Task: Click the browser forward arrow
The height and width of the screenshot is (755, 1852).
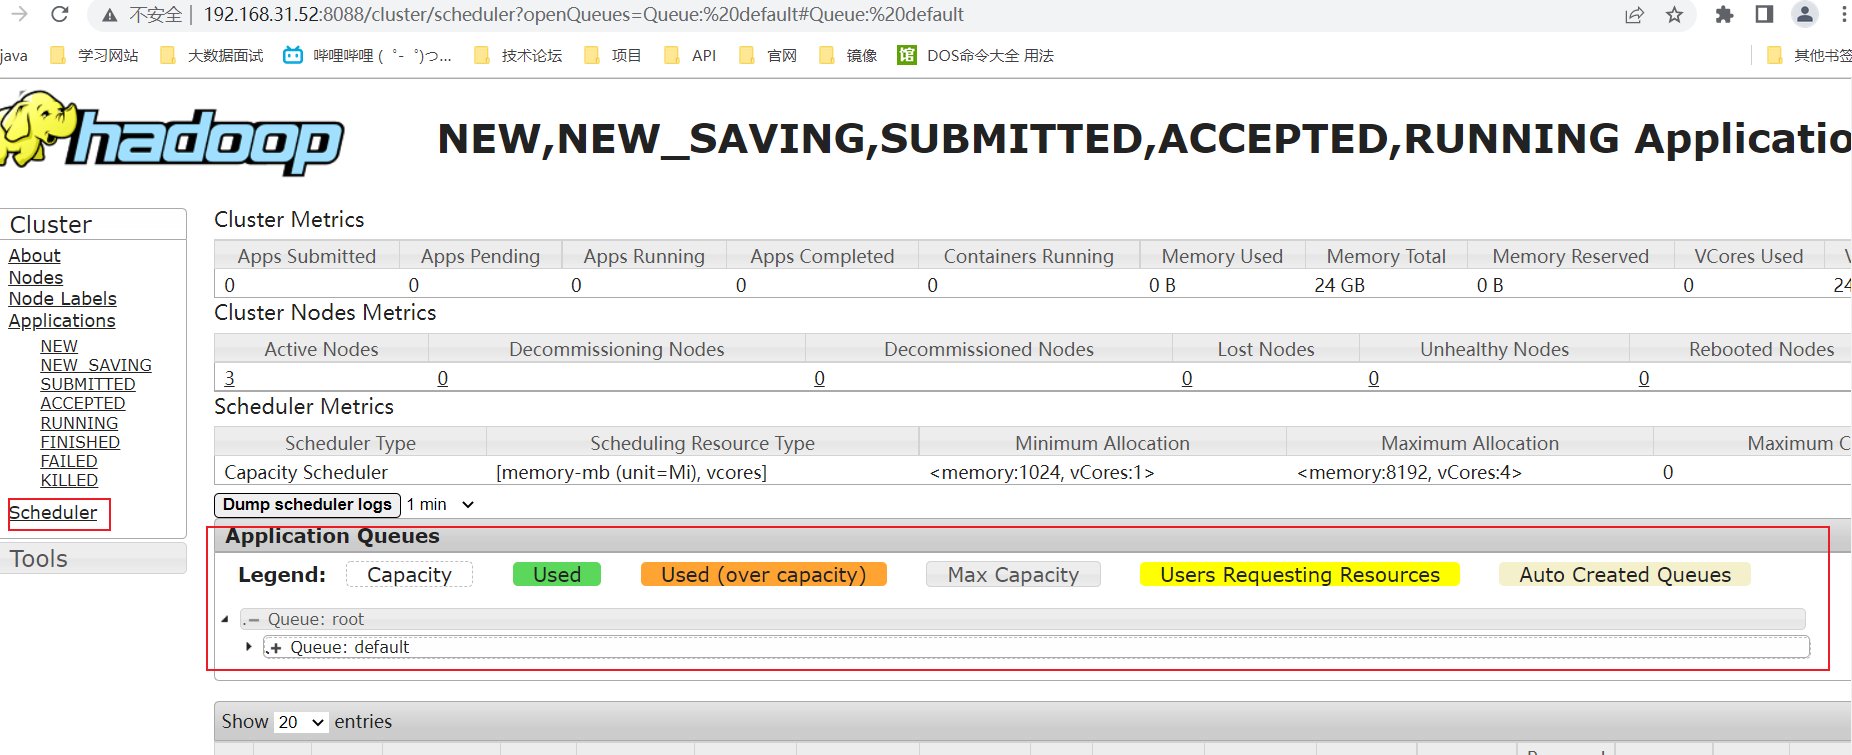Action: 19,14
